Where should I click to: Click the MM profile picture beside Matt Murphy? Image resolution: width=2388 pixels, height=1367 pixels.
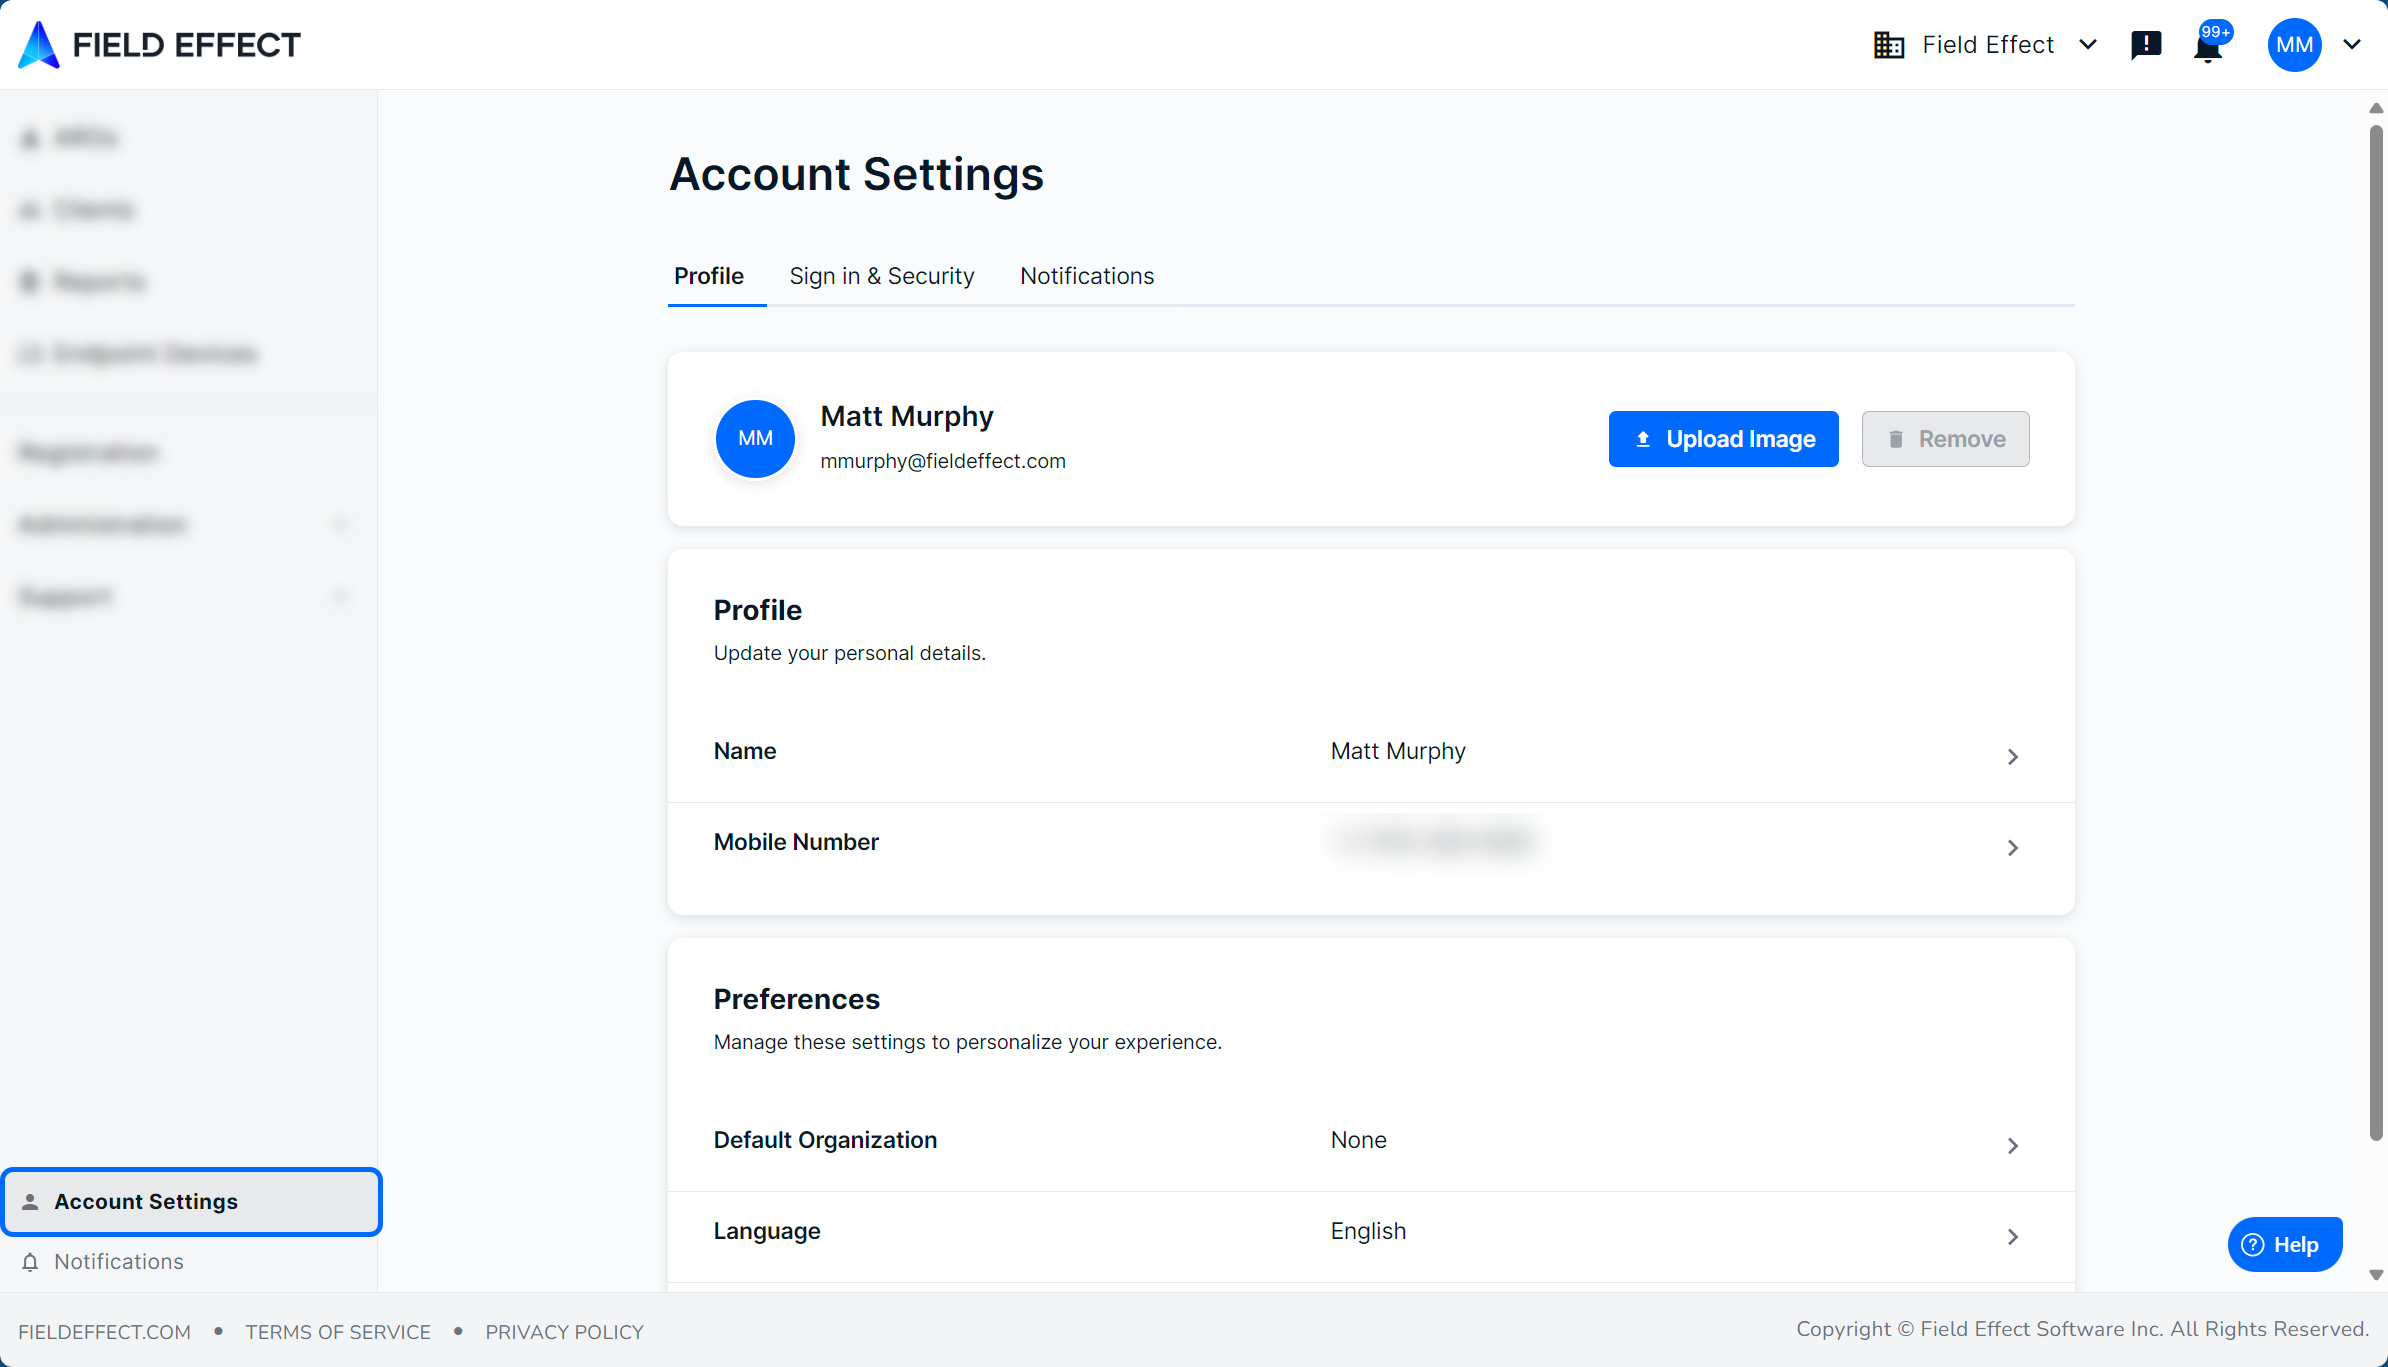755,438
